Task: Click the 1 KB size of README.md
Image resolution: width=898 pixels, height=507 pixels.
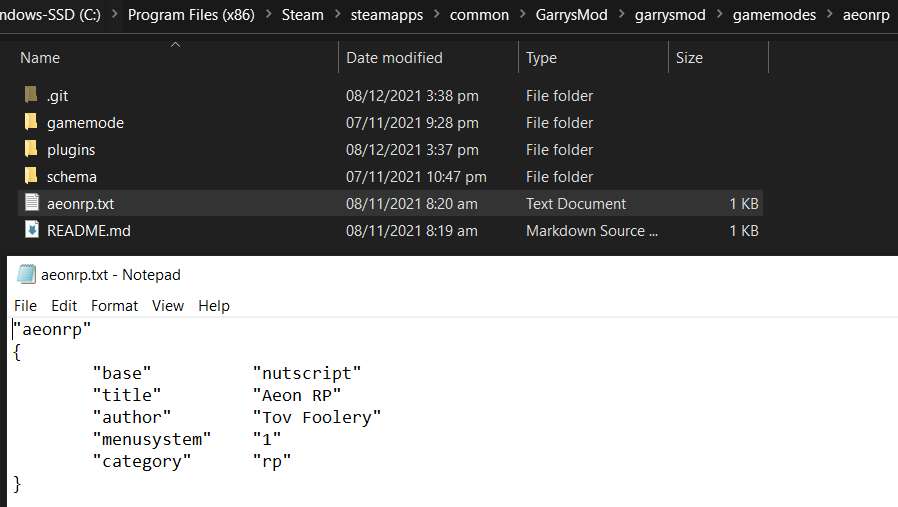Action: [744, 230]
